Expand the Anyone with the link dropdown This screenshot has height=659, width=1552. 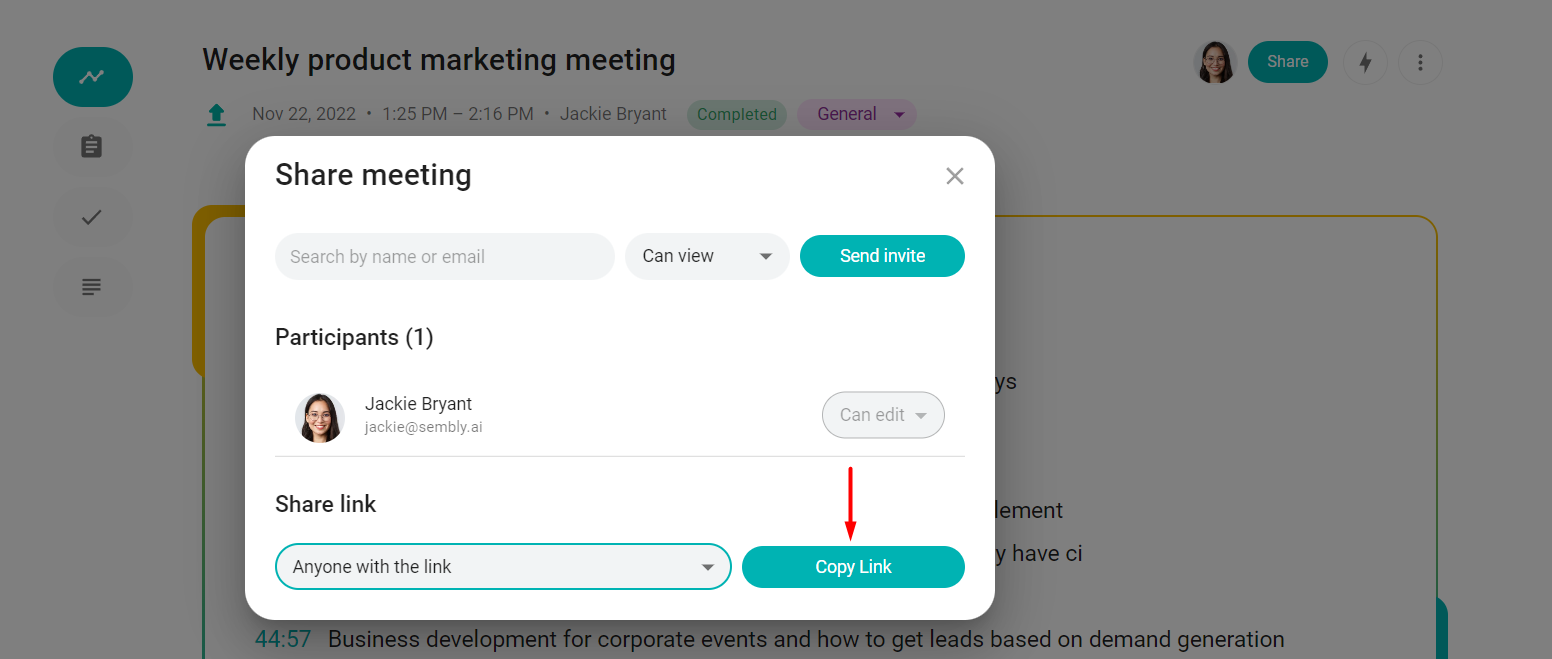503,567
